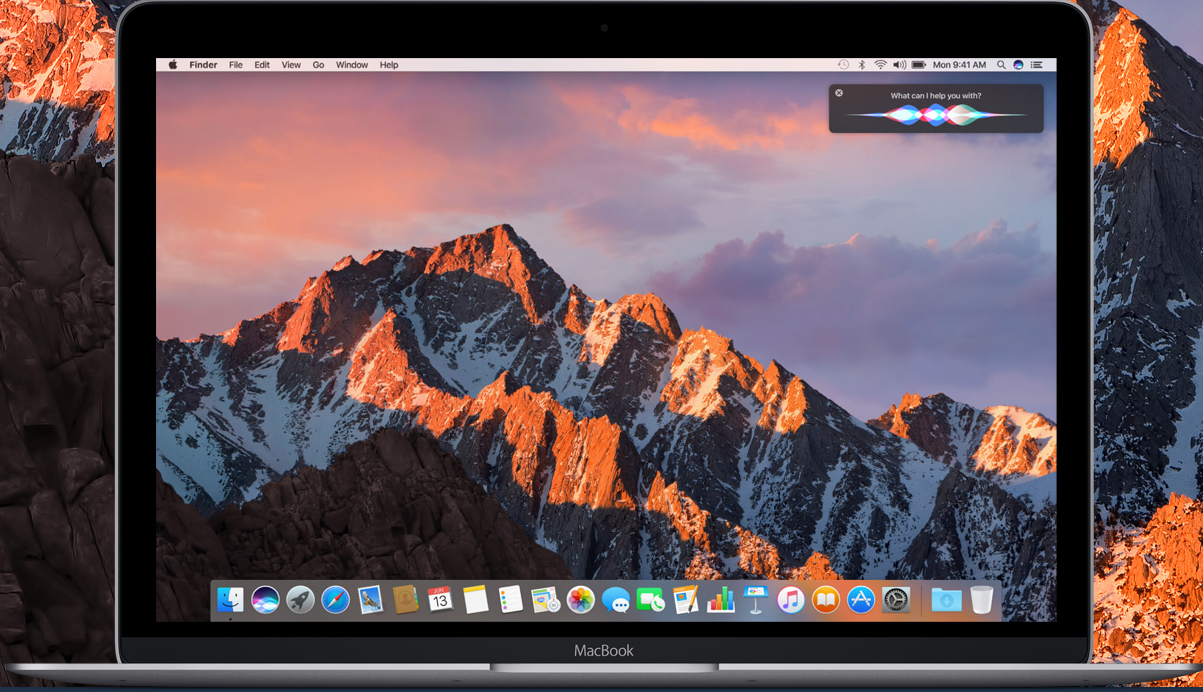1203x692 pixels.
Task: Open the volume menu bar icon
Action: click(x=900, y=64)
